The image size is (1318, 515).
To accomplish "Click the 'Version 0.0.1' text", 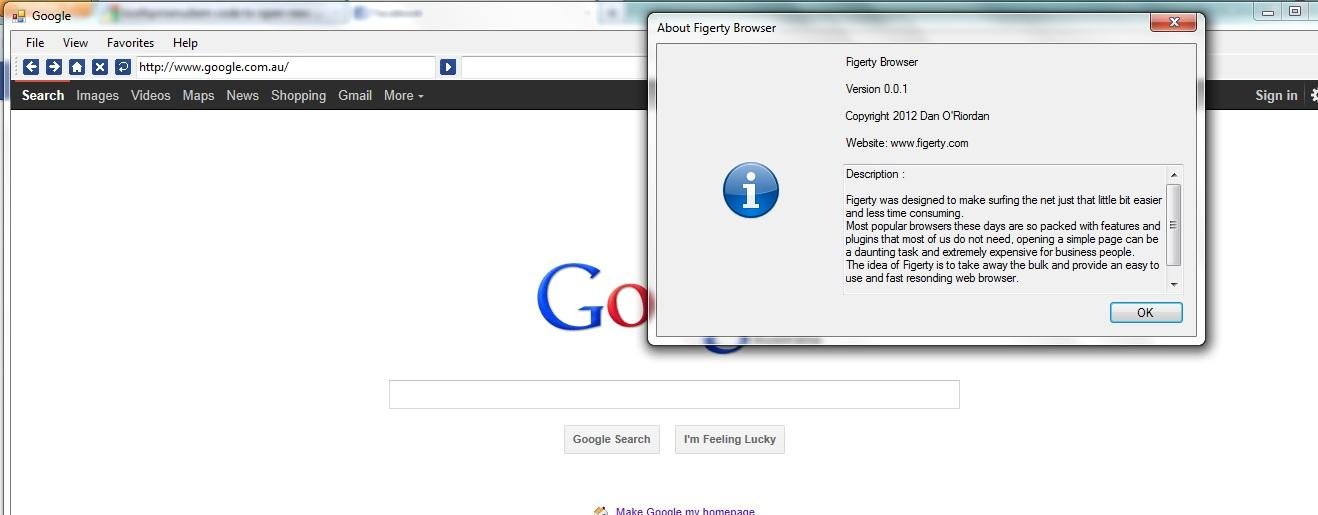I will point(877,89).
